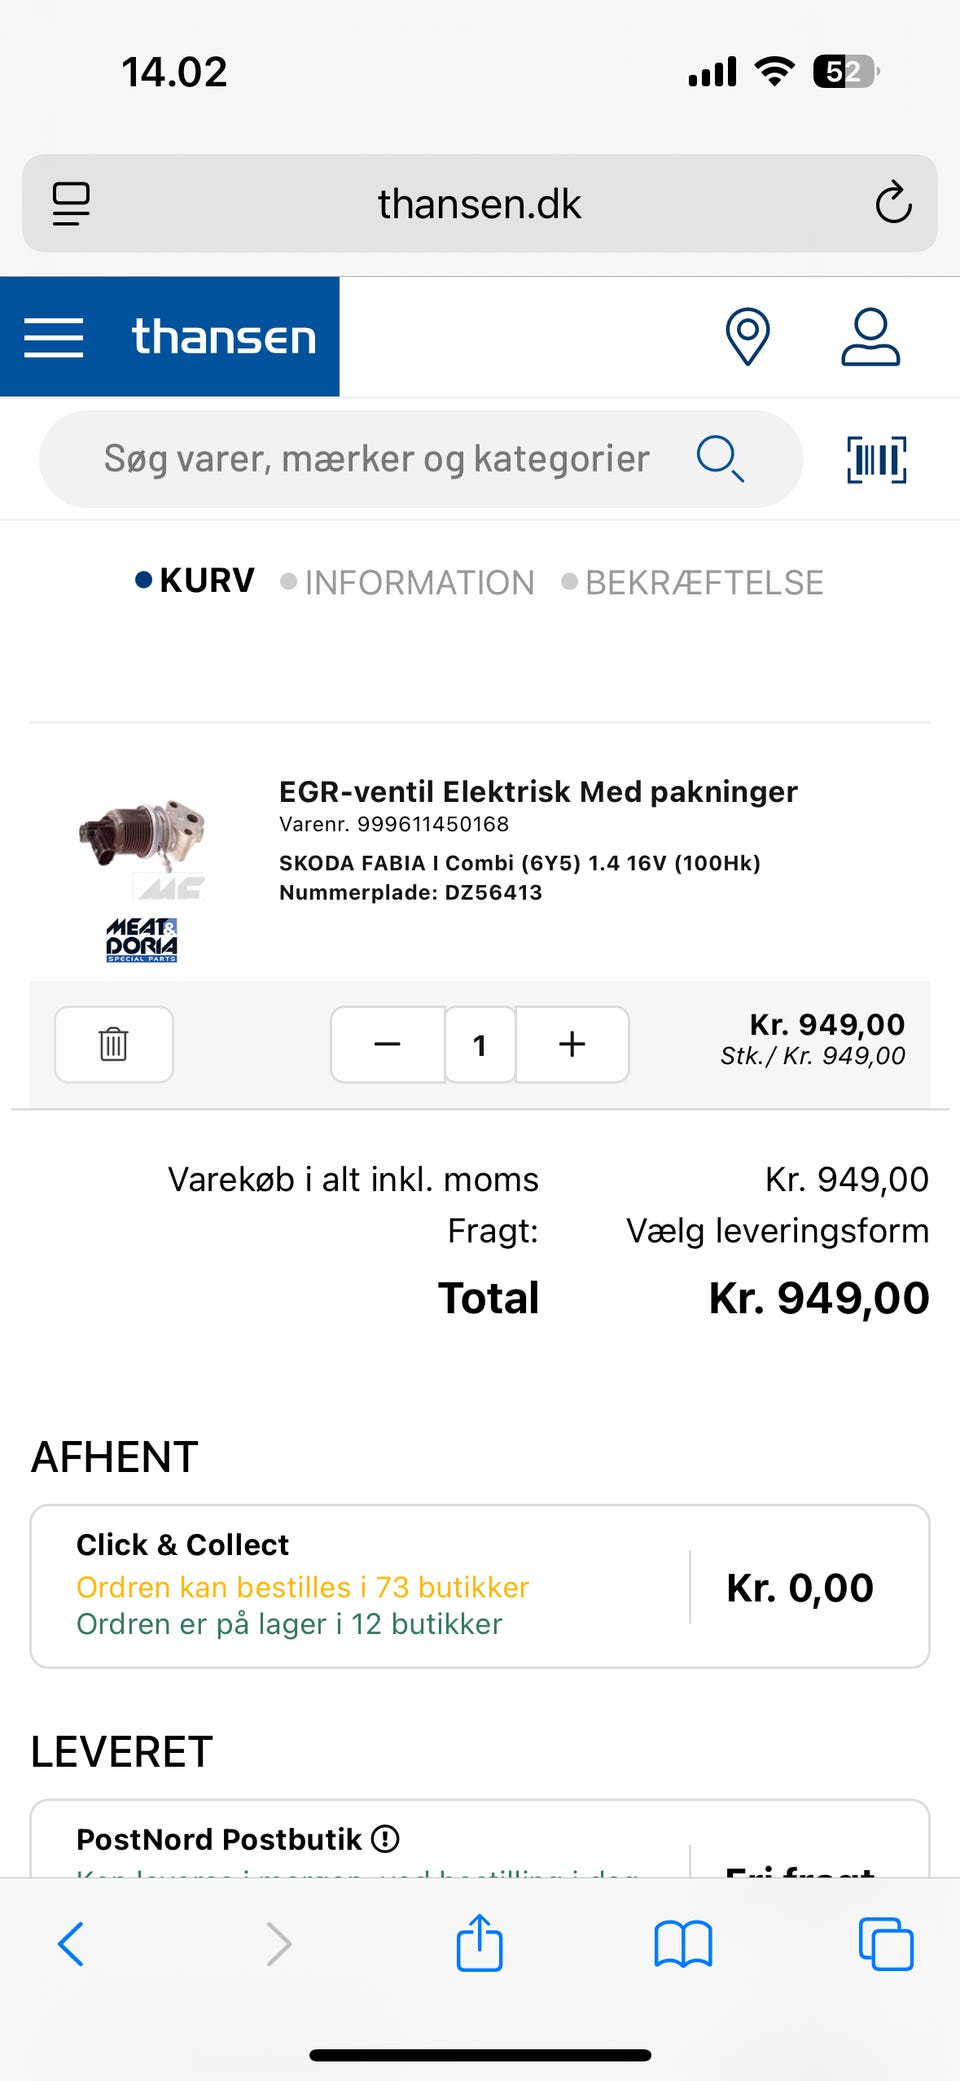Open the user account profile icon

870,337
